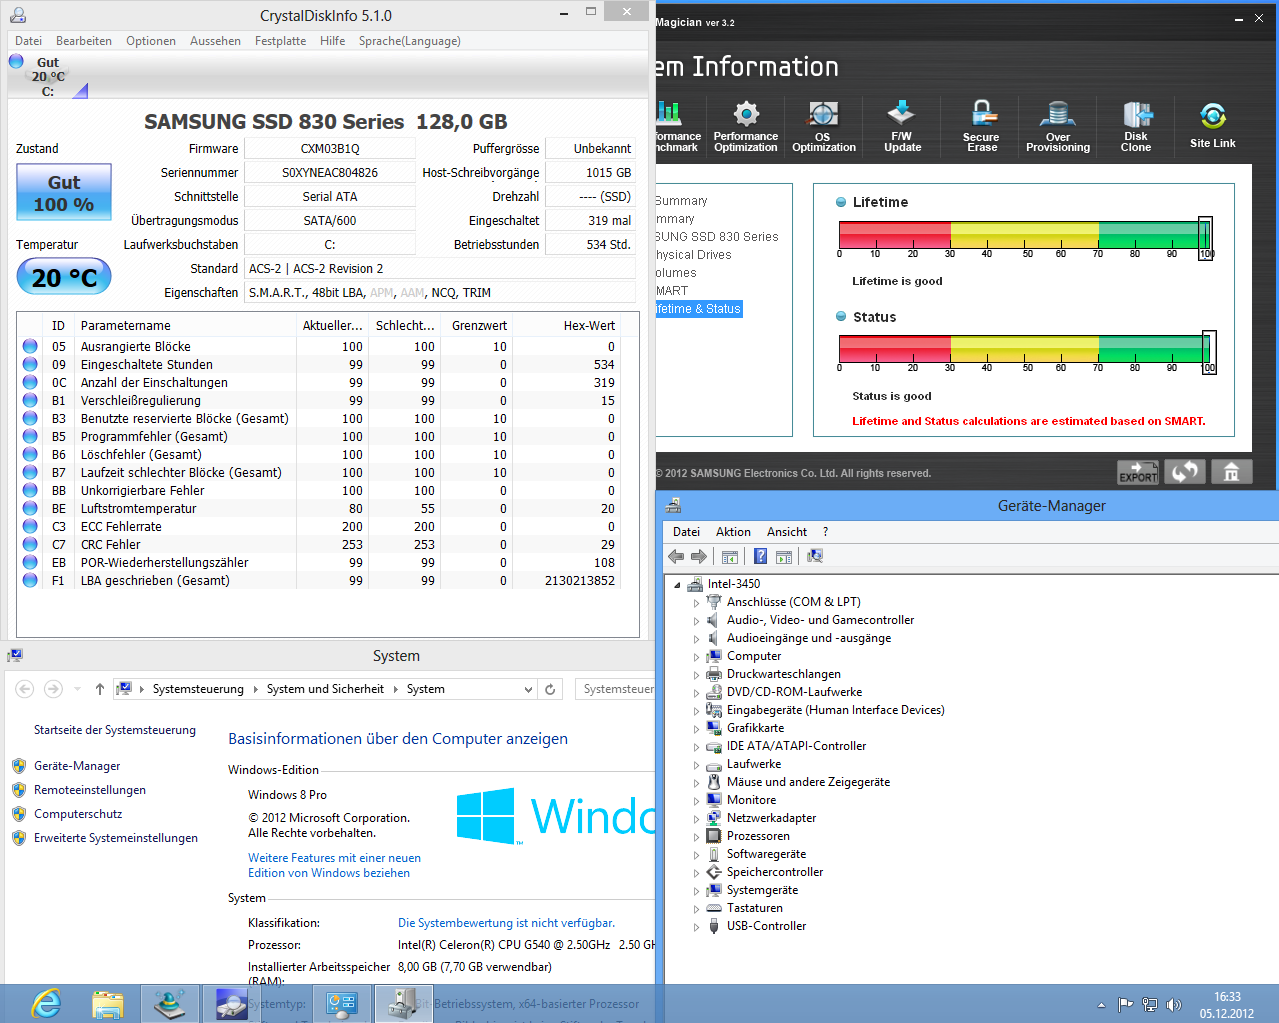Screen dimensions: 1279x1023
Task: Click volume icon in system tray
Action: point(1174,1005)
